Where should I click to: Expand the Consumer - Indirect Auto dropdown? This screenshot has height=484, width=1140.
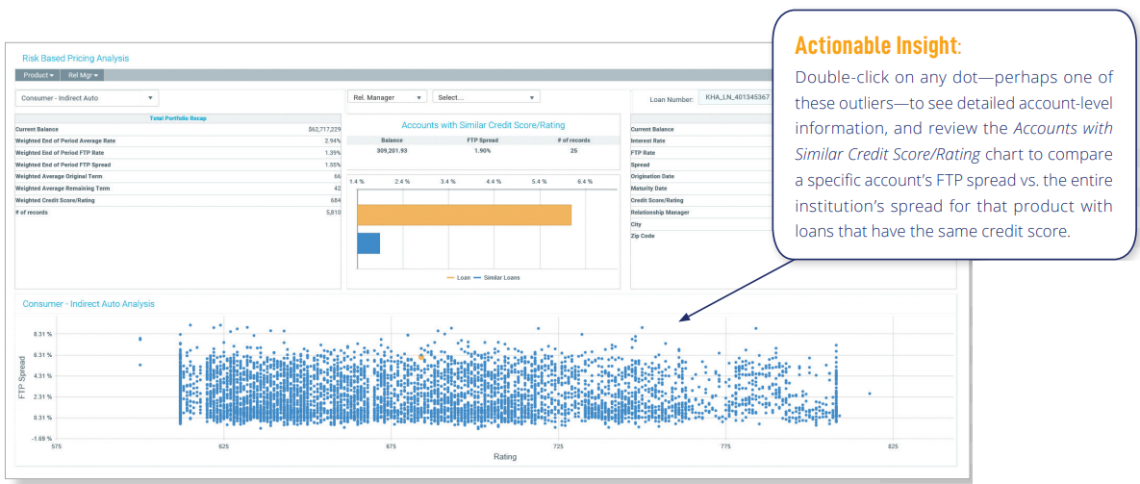pyautogui.click(x=88, y=98)
